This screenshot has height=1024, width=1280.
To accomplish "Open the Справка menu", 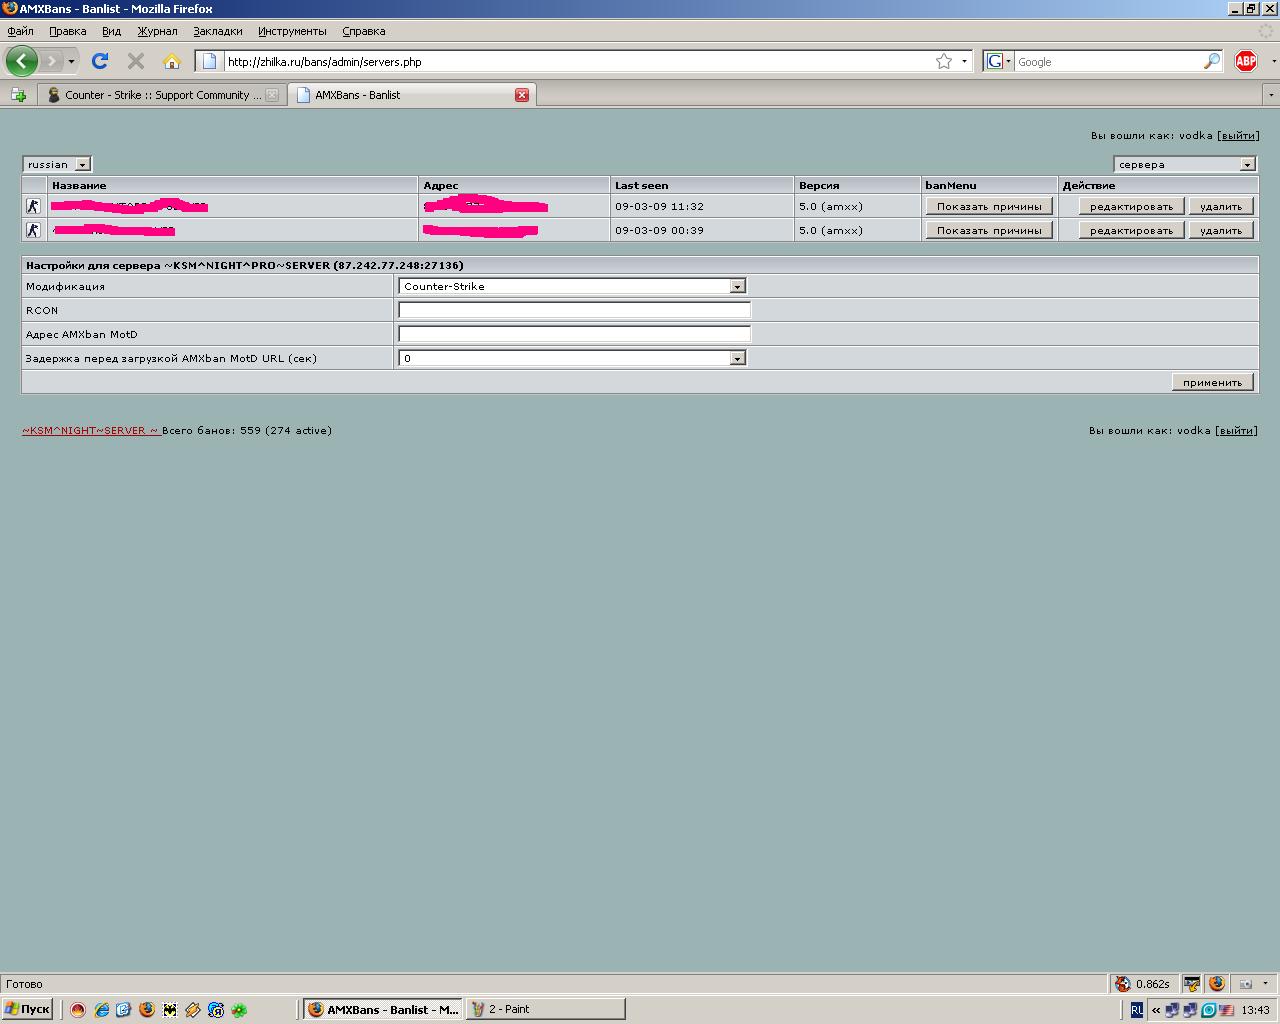I will [x=363, y=31].
